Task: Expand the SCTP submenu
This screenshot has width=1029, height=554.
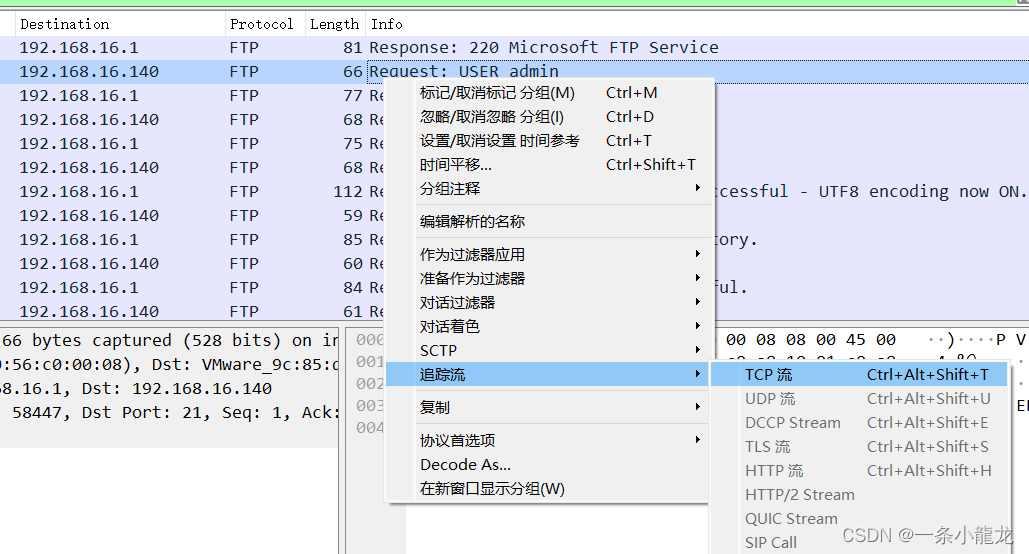Action: click(x=549, y=351)
